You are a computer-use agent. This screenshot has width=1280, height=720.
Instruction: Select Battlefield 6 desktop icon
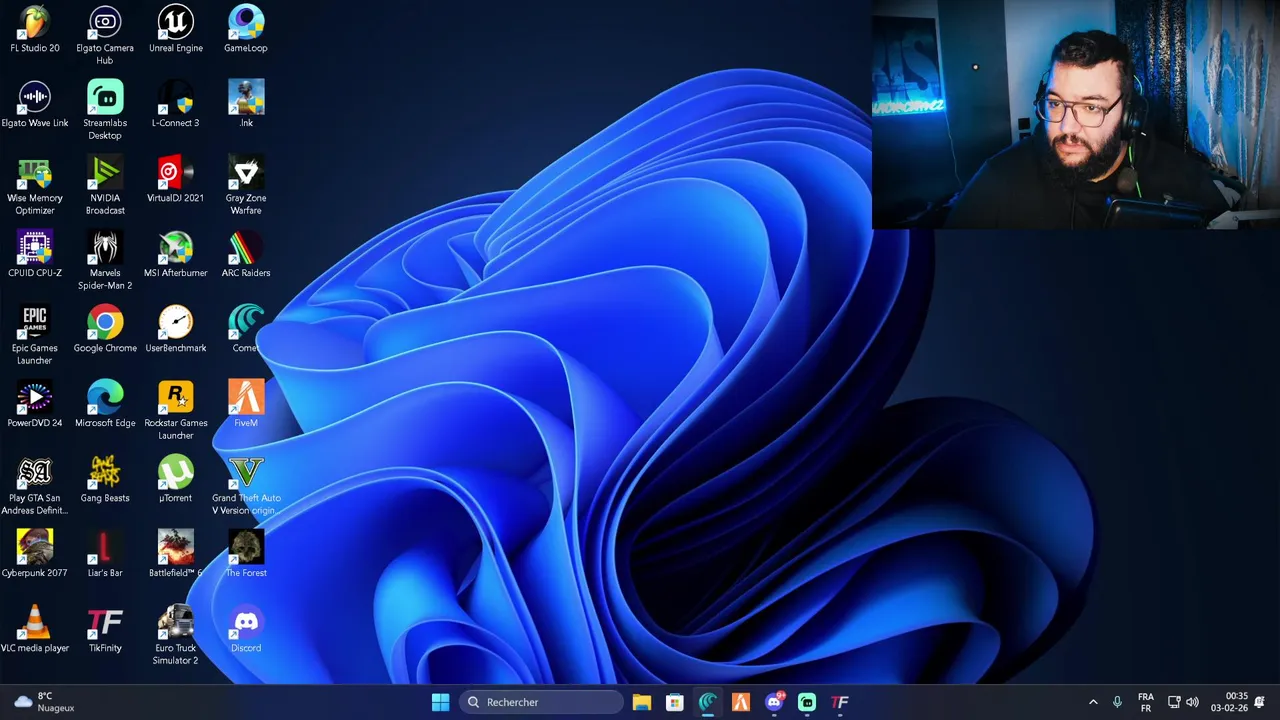click(x=176, y=554)
